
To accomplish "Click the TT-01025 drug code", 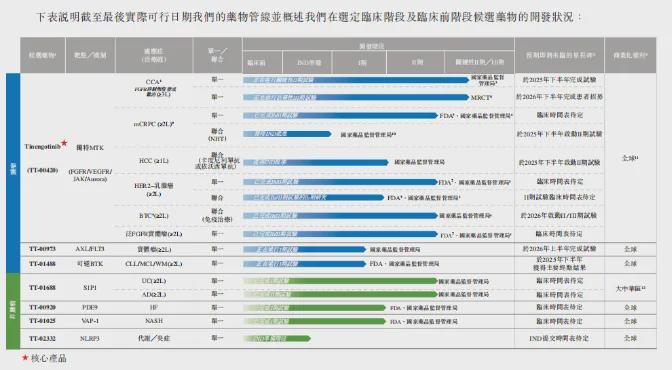I will (x=42, y=321).
